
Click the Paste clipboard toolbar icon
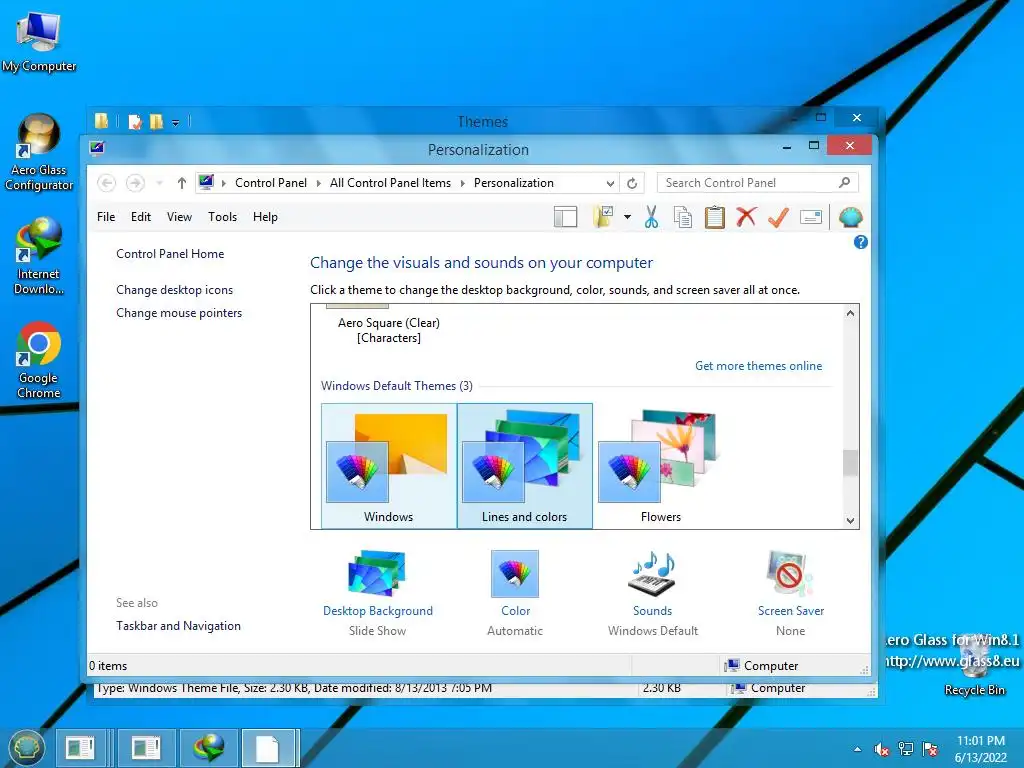pyautogui.click(x=714, y=217)
